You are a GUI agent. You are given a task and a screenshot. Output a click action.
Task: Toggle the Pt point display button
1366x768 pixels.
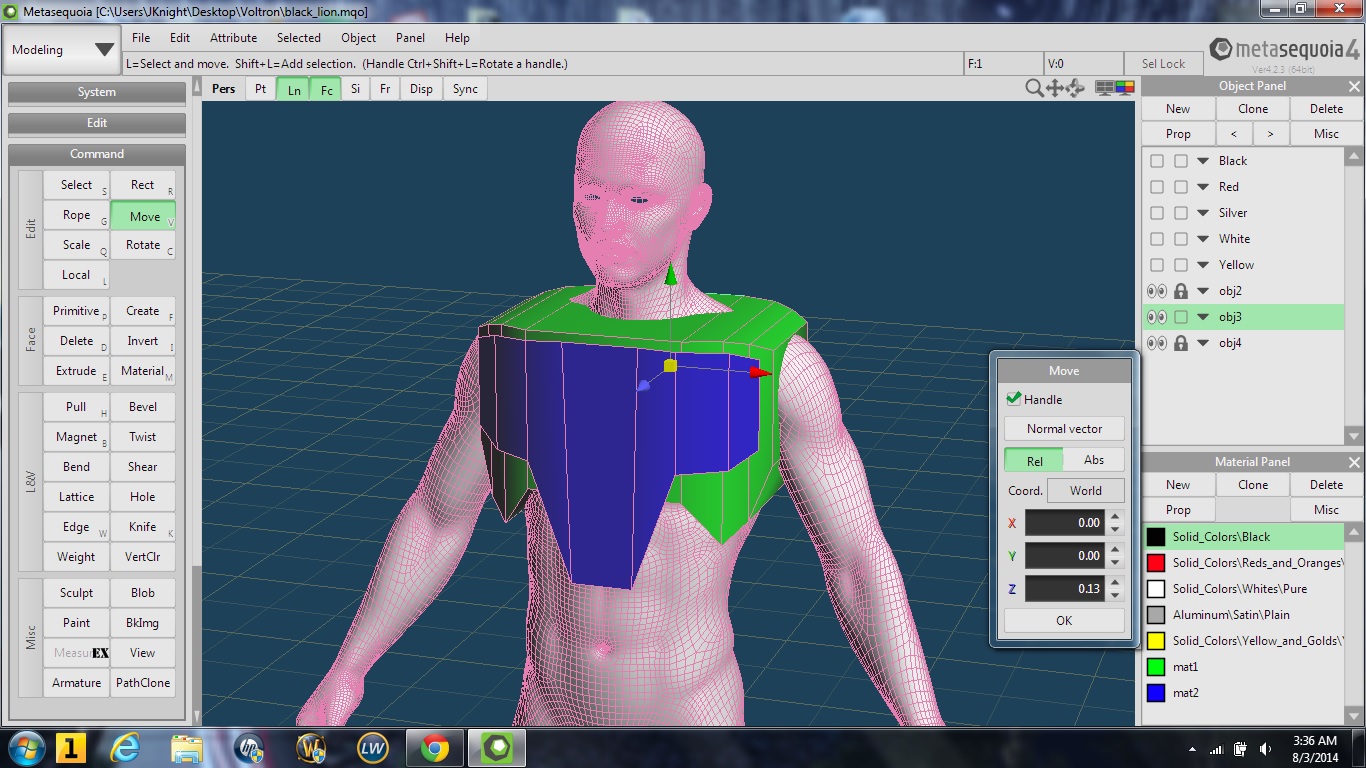261,89
